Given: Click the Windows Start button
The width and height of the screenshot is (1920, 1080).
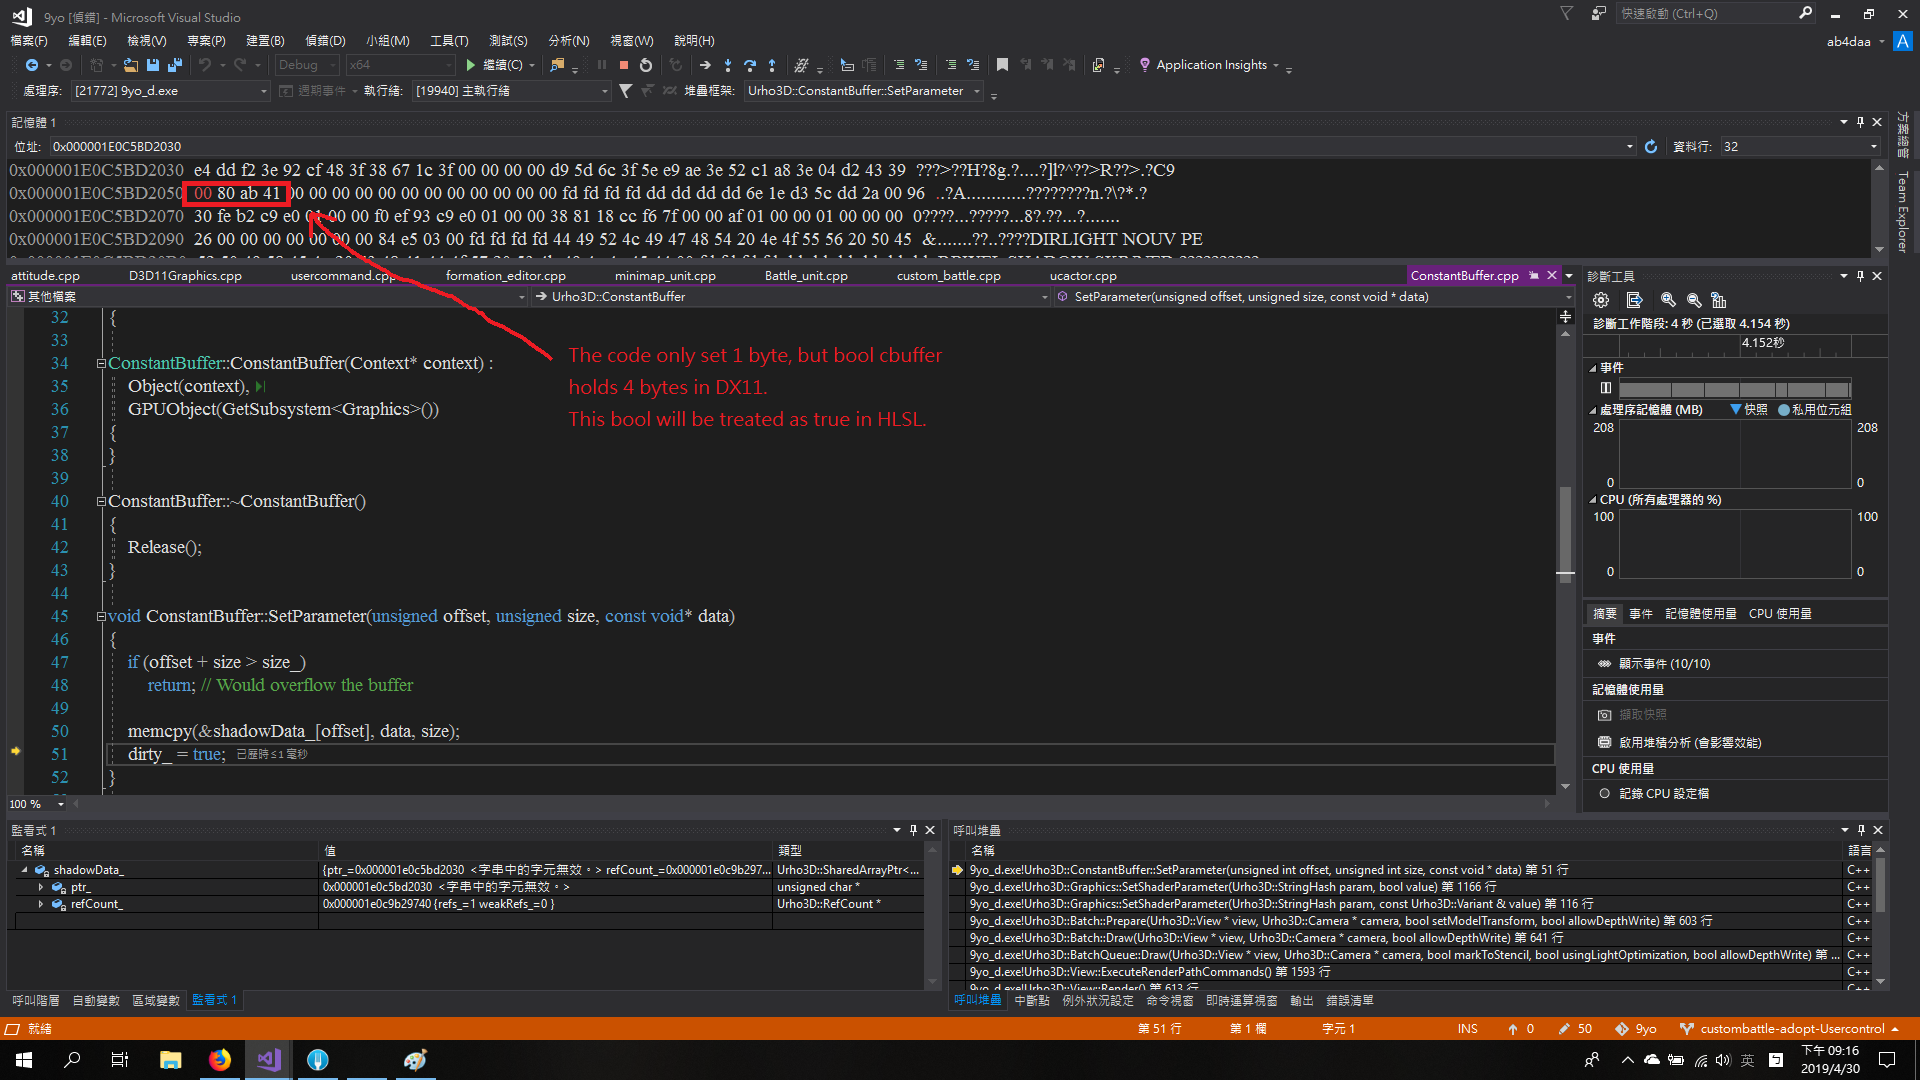Looking at the screenshot, I should point(24,1060).
